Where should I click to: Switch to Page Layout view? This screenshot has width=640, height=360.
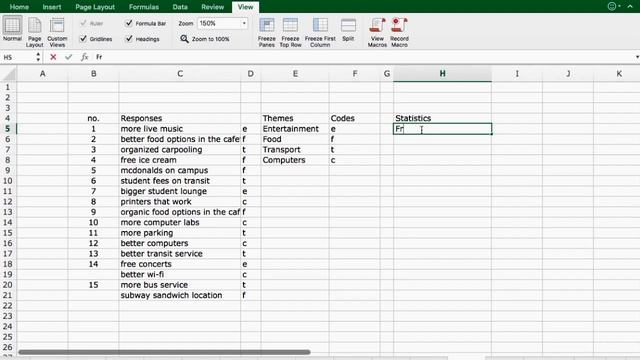[x=34, y=32]
